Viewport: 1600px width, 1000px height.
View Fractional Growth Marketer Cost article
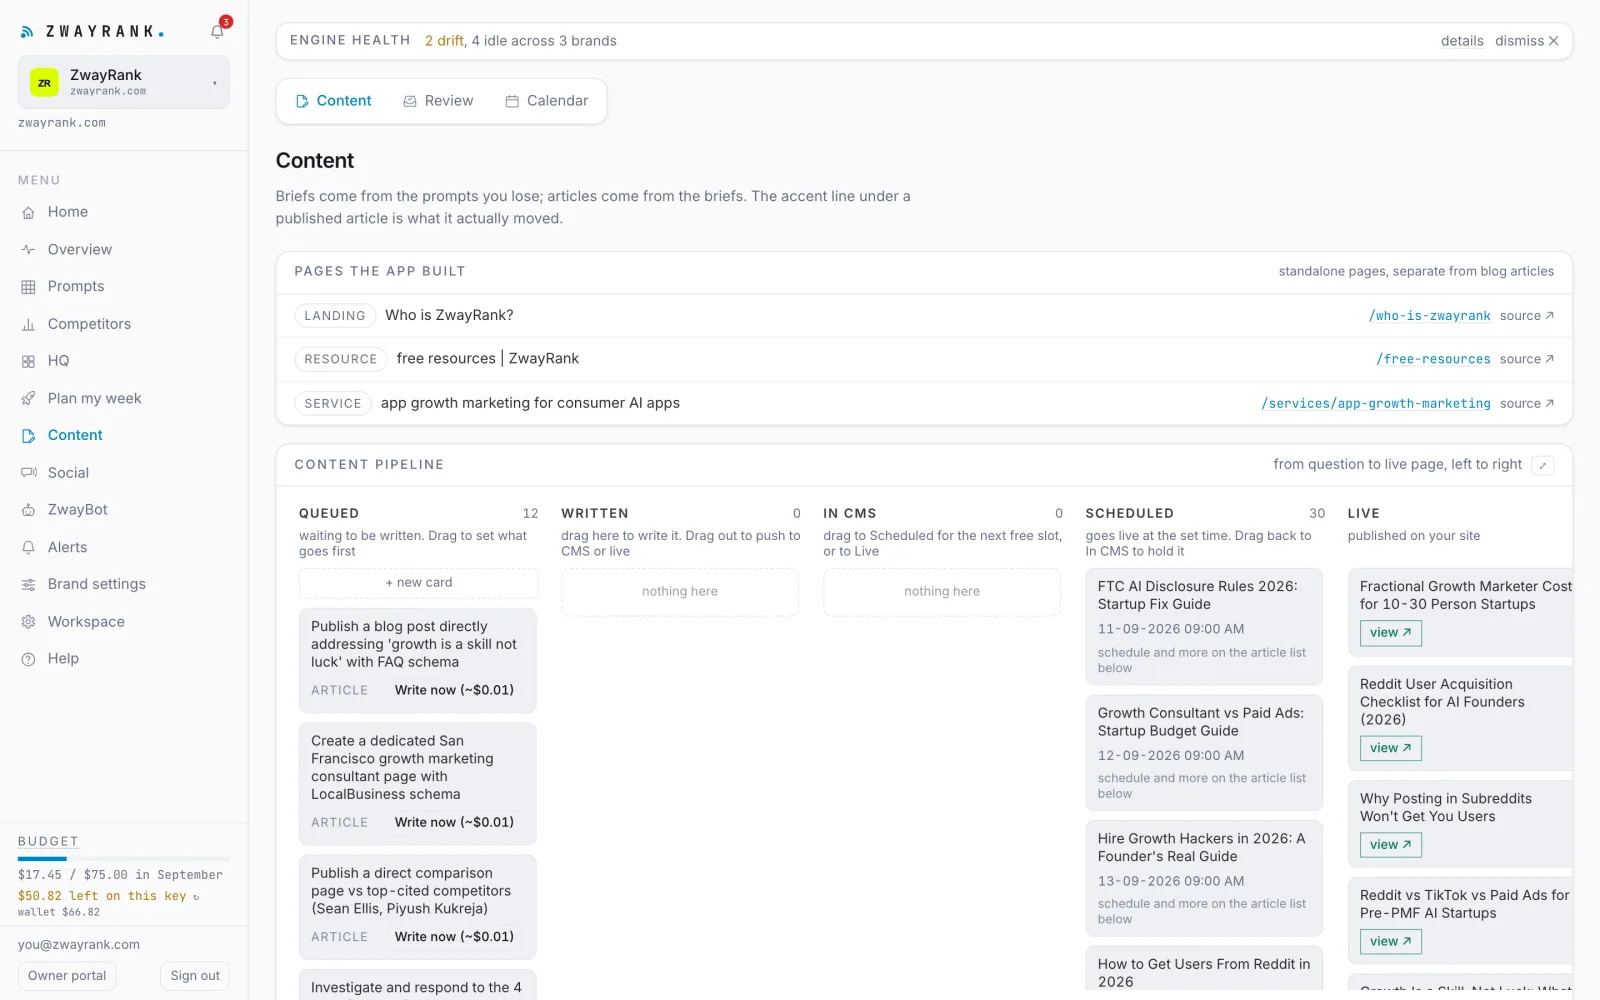1390,633
